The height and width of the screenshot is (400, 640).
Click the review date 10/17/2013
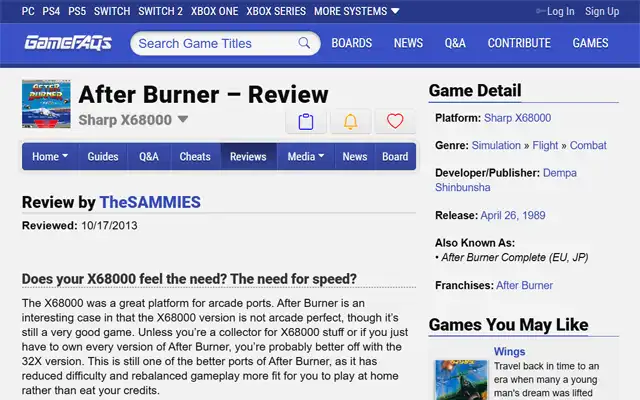pyautogui.click(x=109, y=226)
